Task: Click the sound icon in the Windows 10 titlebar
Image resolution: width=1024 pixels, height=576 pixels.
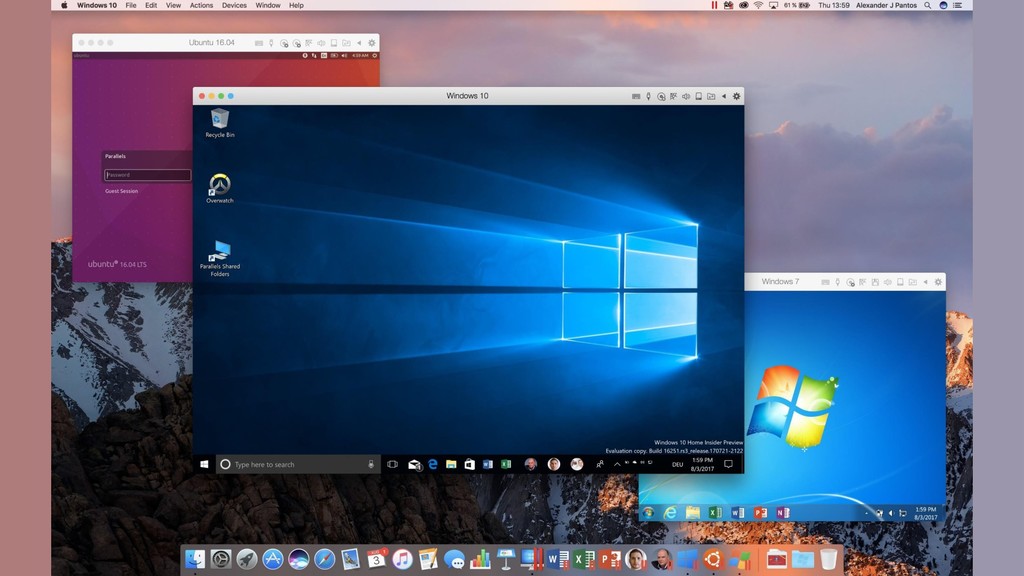Action: [x=686, y=96]
